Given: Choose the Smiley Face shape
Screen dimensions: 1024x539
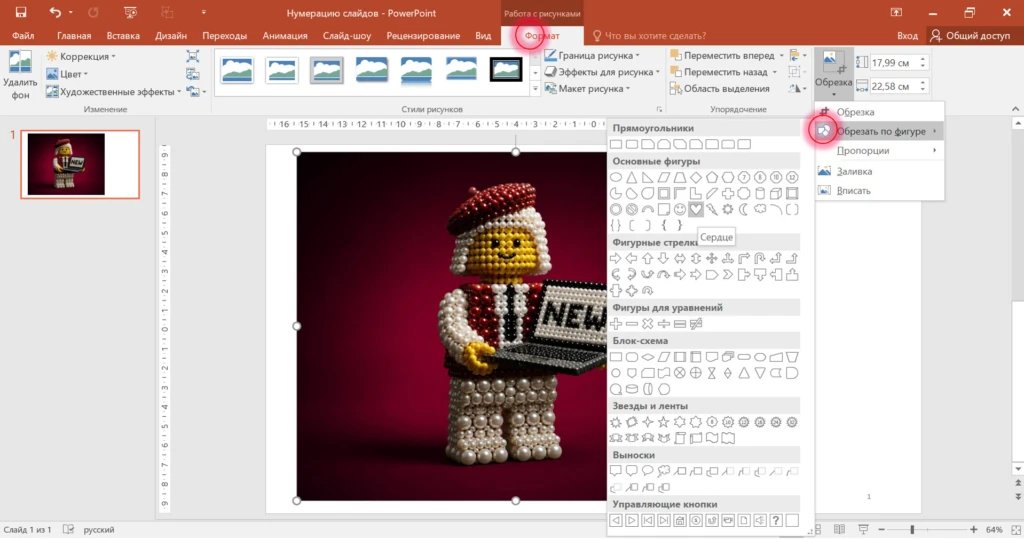Looking at the screenshot, I should point(680,210).
